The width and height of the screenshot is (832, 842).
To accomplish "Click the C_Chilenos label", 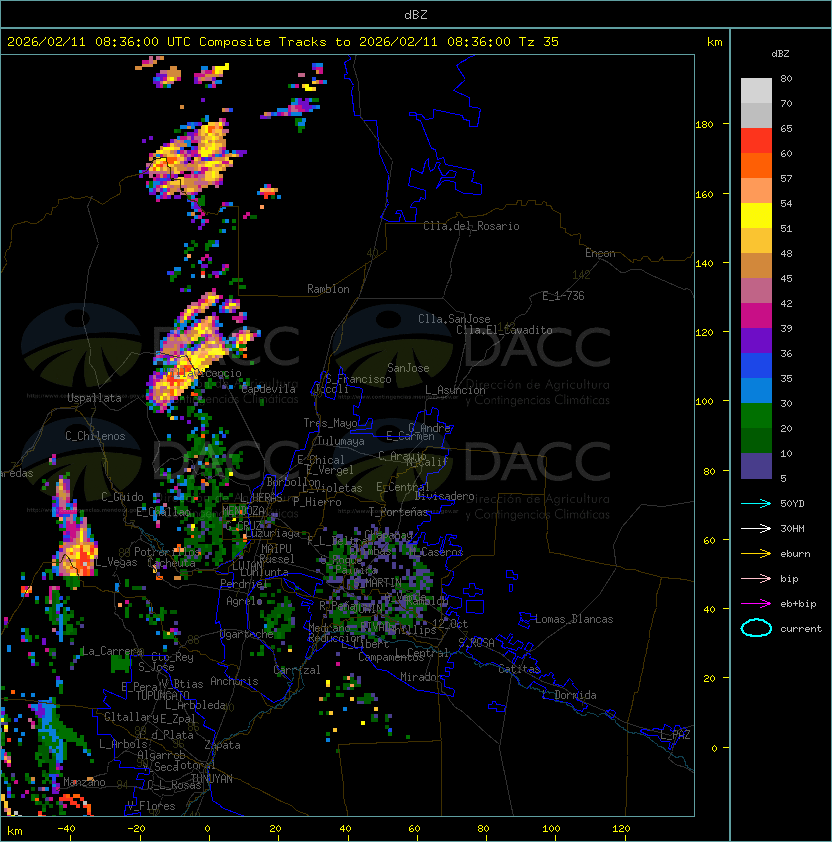I will click(x=95, y=436).
